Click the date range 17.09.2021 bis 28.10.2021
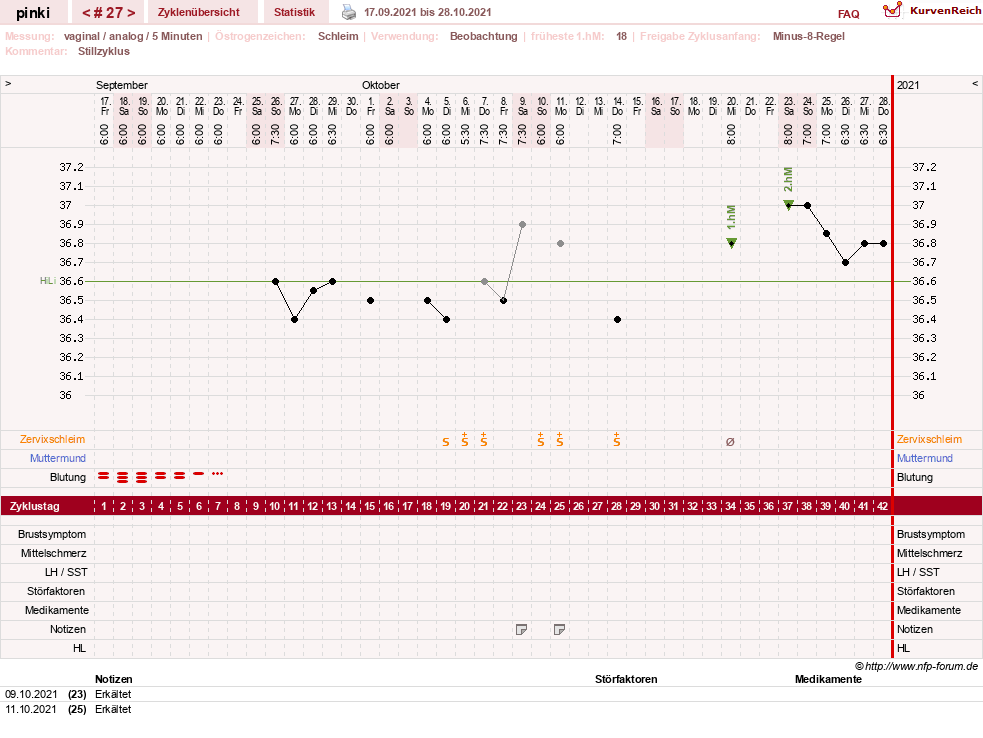This screenshot has width=983, height=738. click(428, 12)
